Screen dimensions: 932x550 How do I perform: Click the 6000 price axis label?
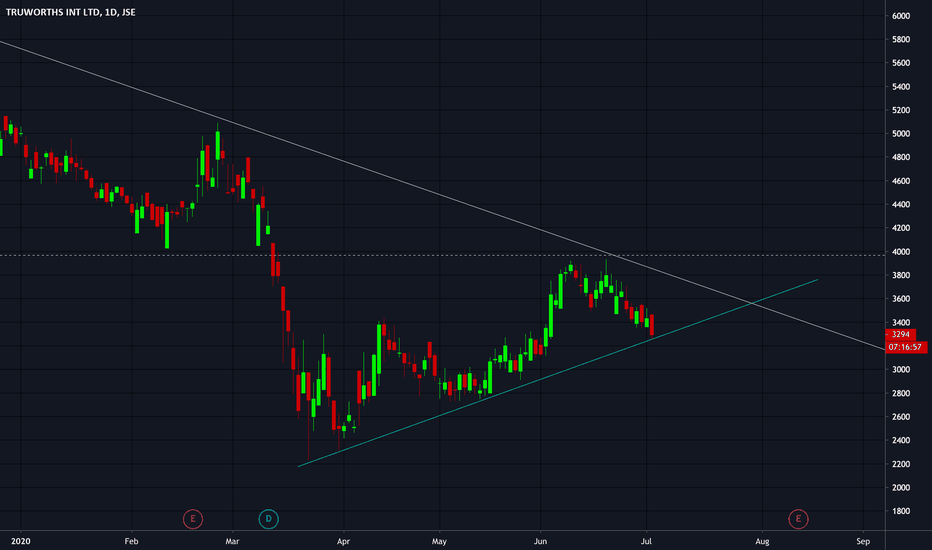(x=900, y=16)
